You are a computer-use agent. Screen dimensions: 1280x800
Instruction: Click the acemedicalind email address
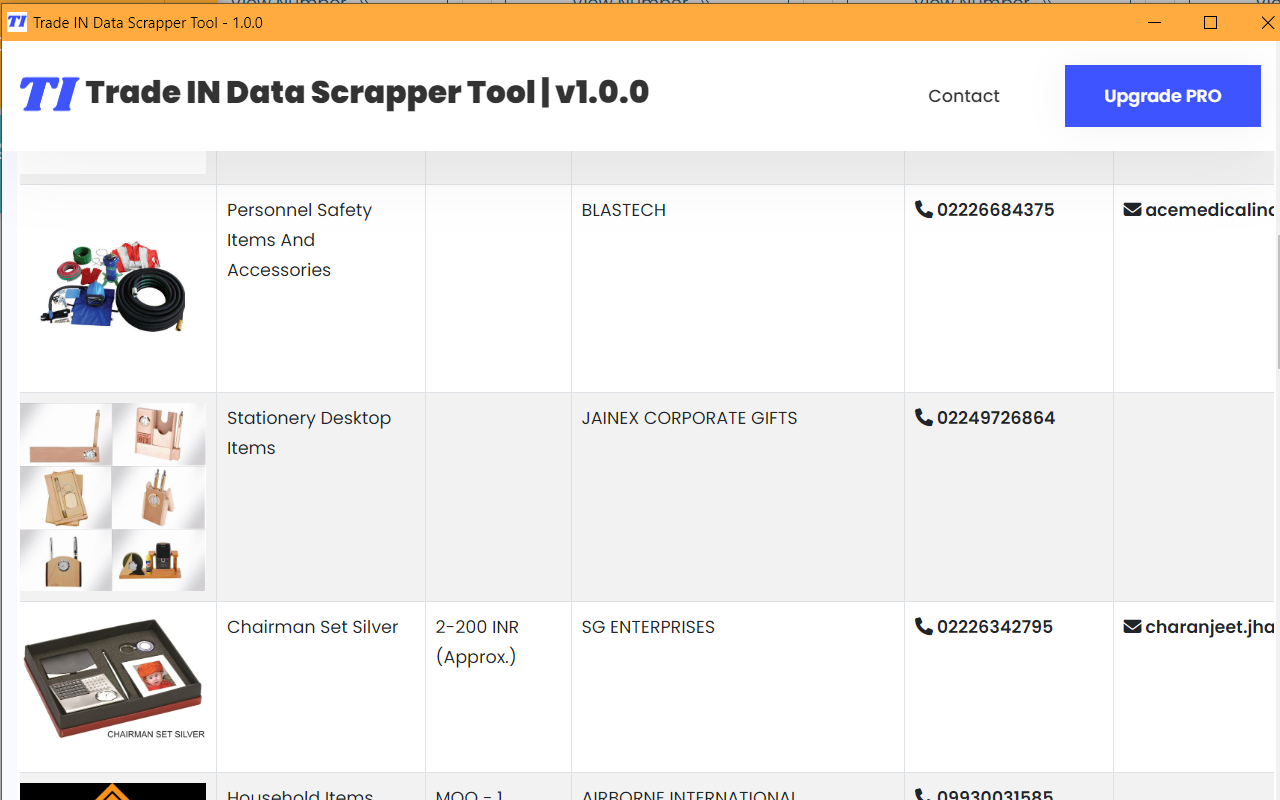1210,210
